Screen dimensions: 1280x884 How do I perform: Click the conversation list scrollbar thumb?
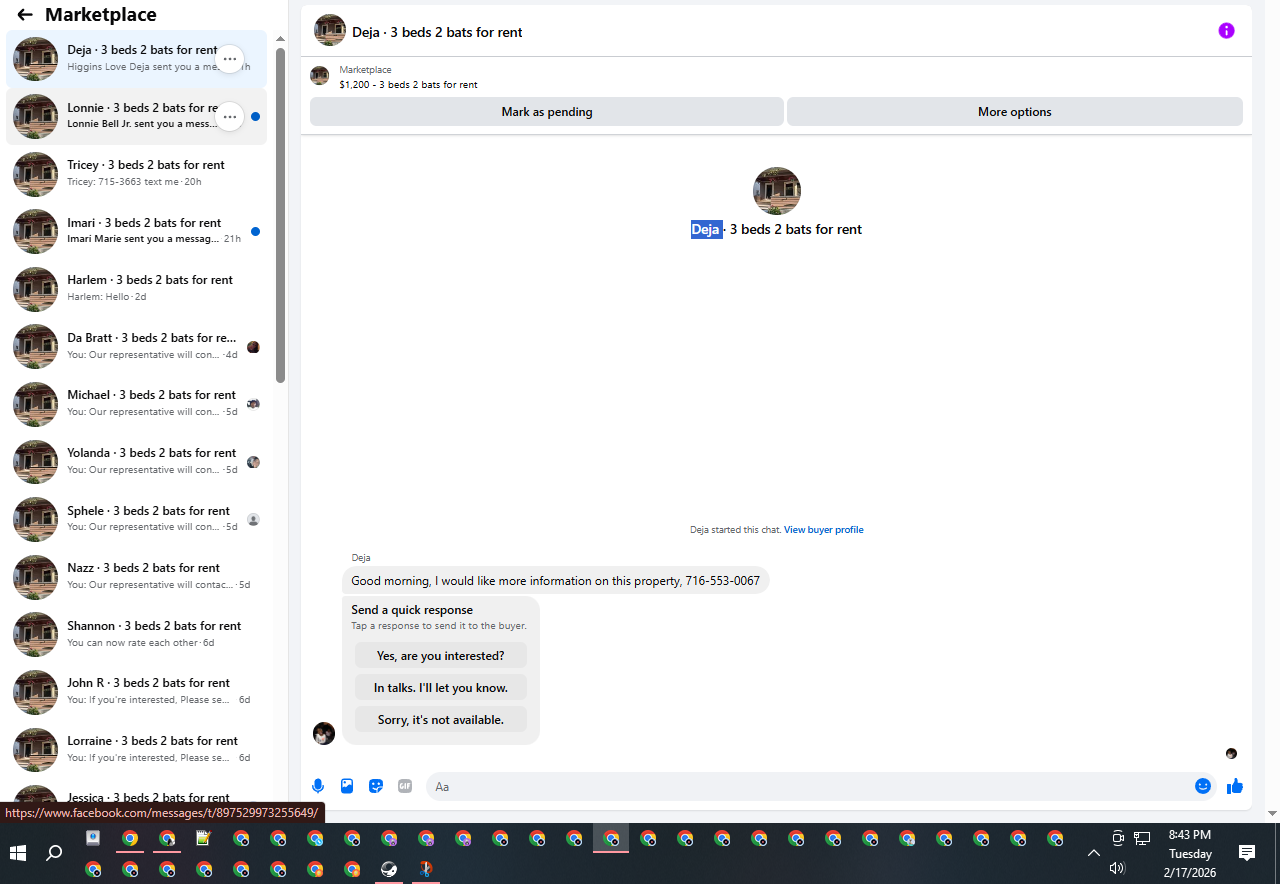(x=281, y=215)
